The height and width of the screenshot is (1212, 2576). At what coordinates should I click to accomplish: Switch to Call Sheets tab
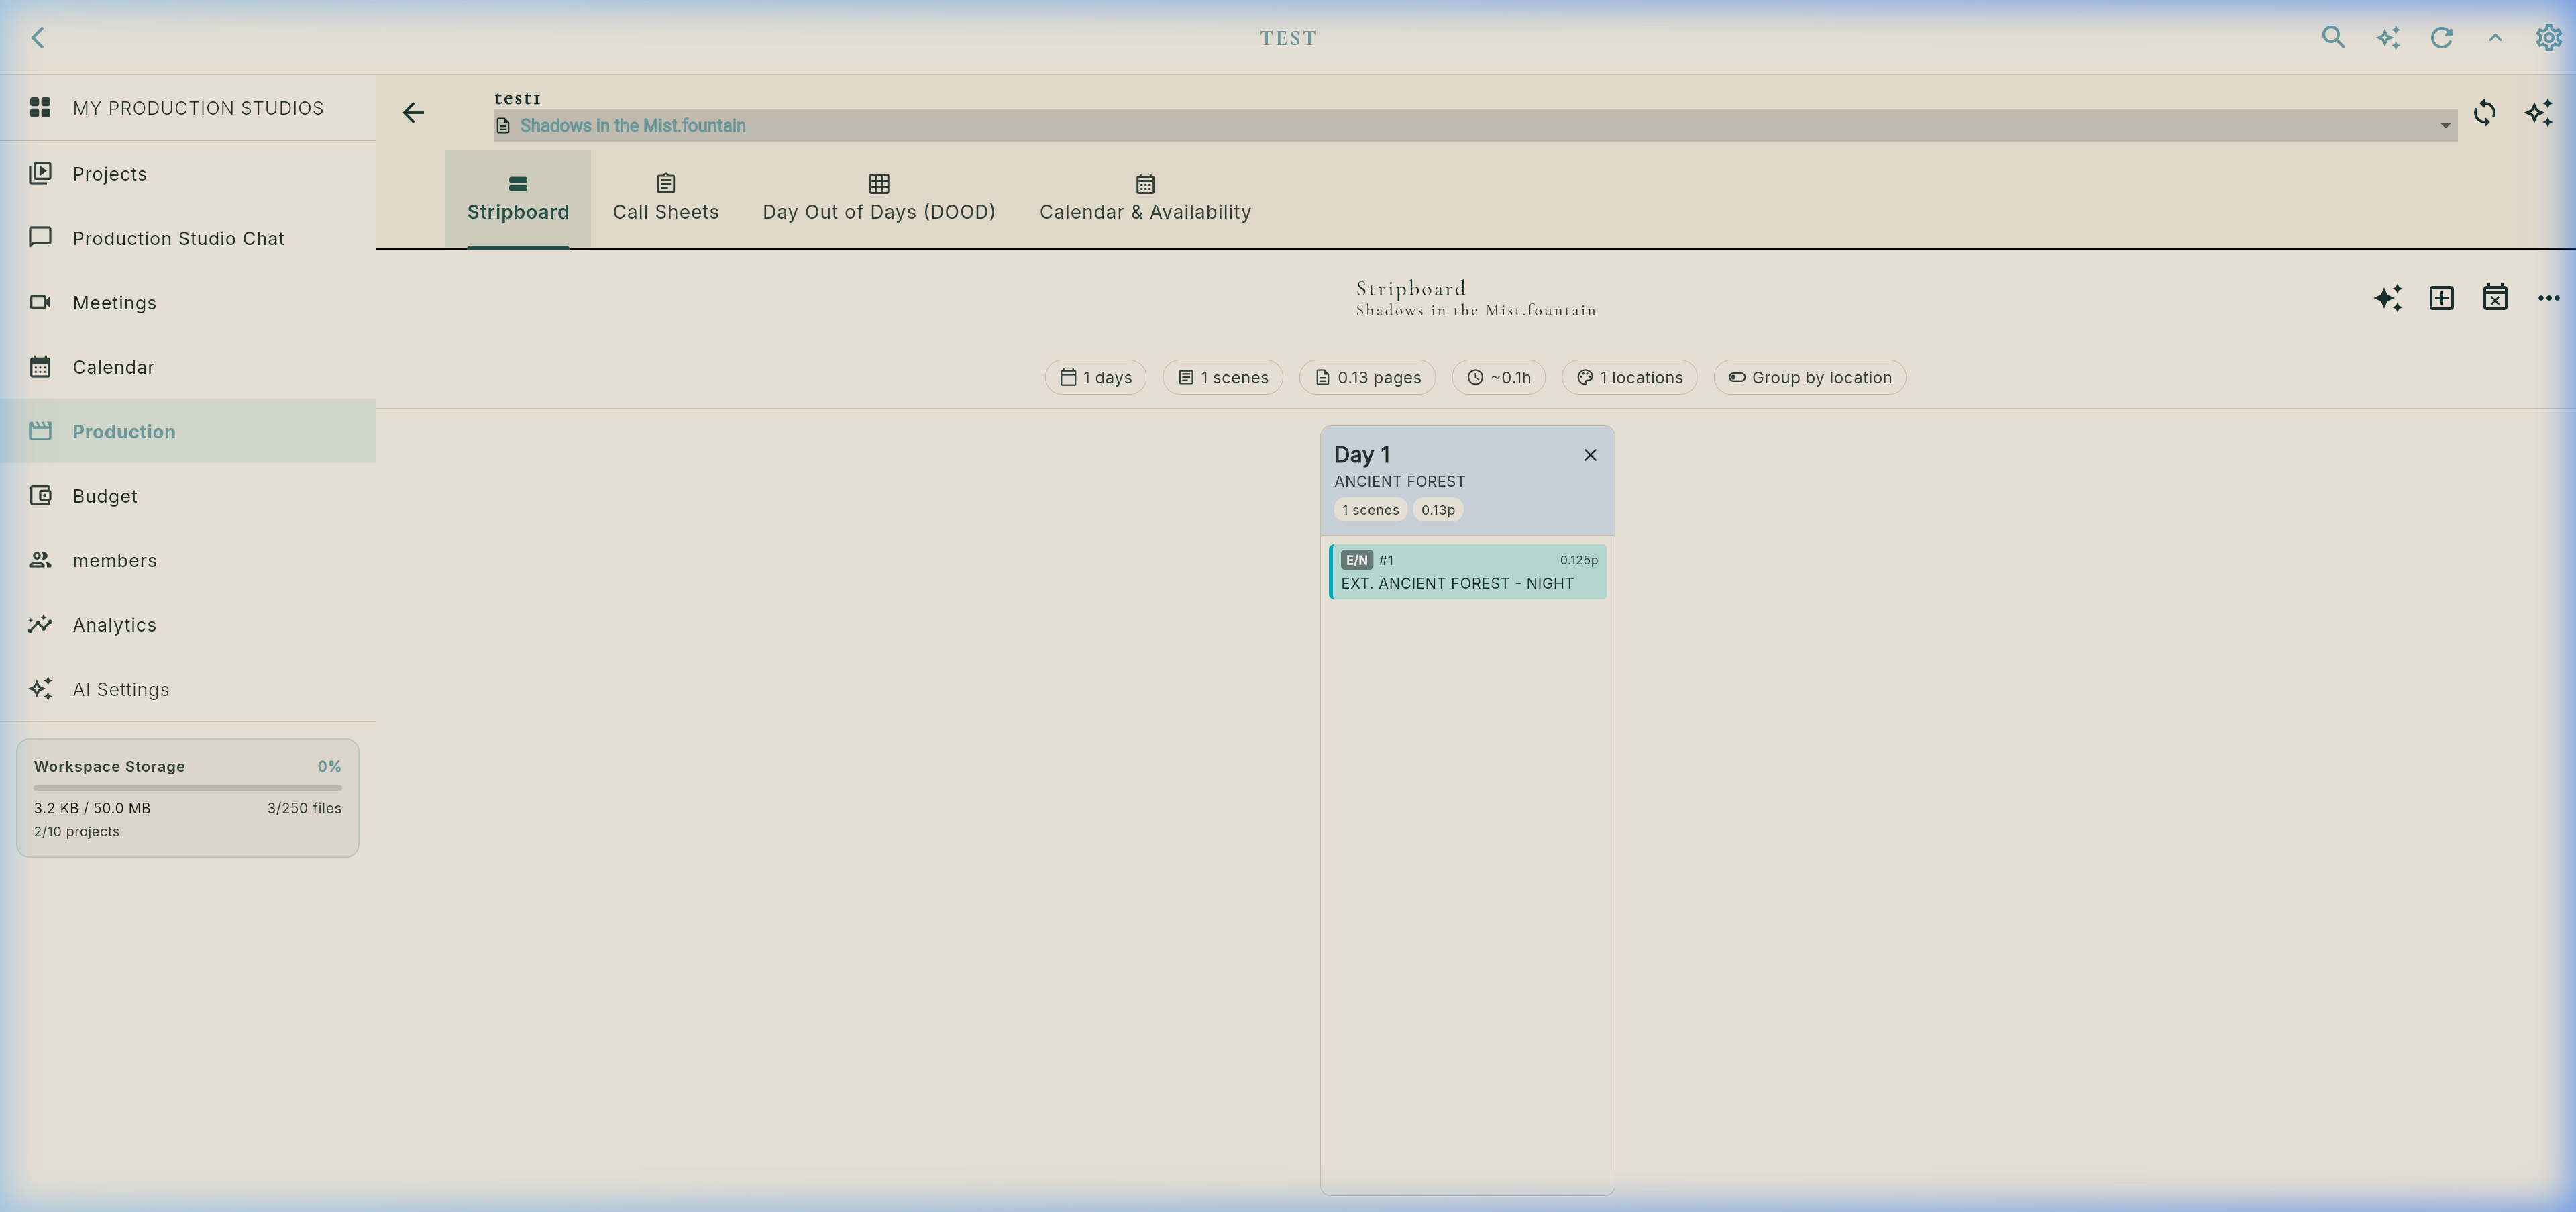pos(665,199)
